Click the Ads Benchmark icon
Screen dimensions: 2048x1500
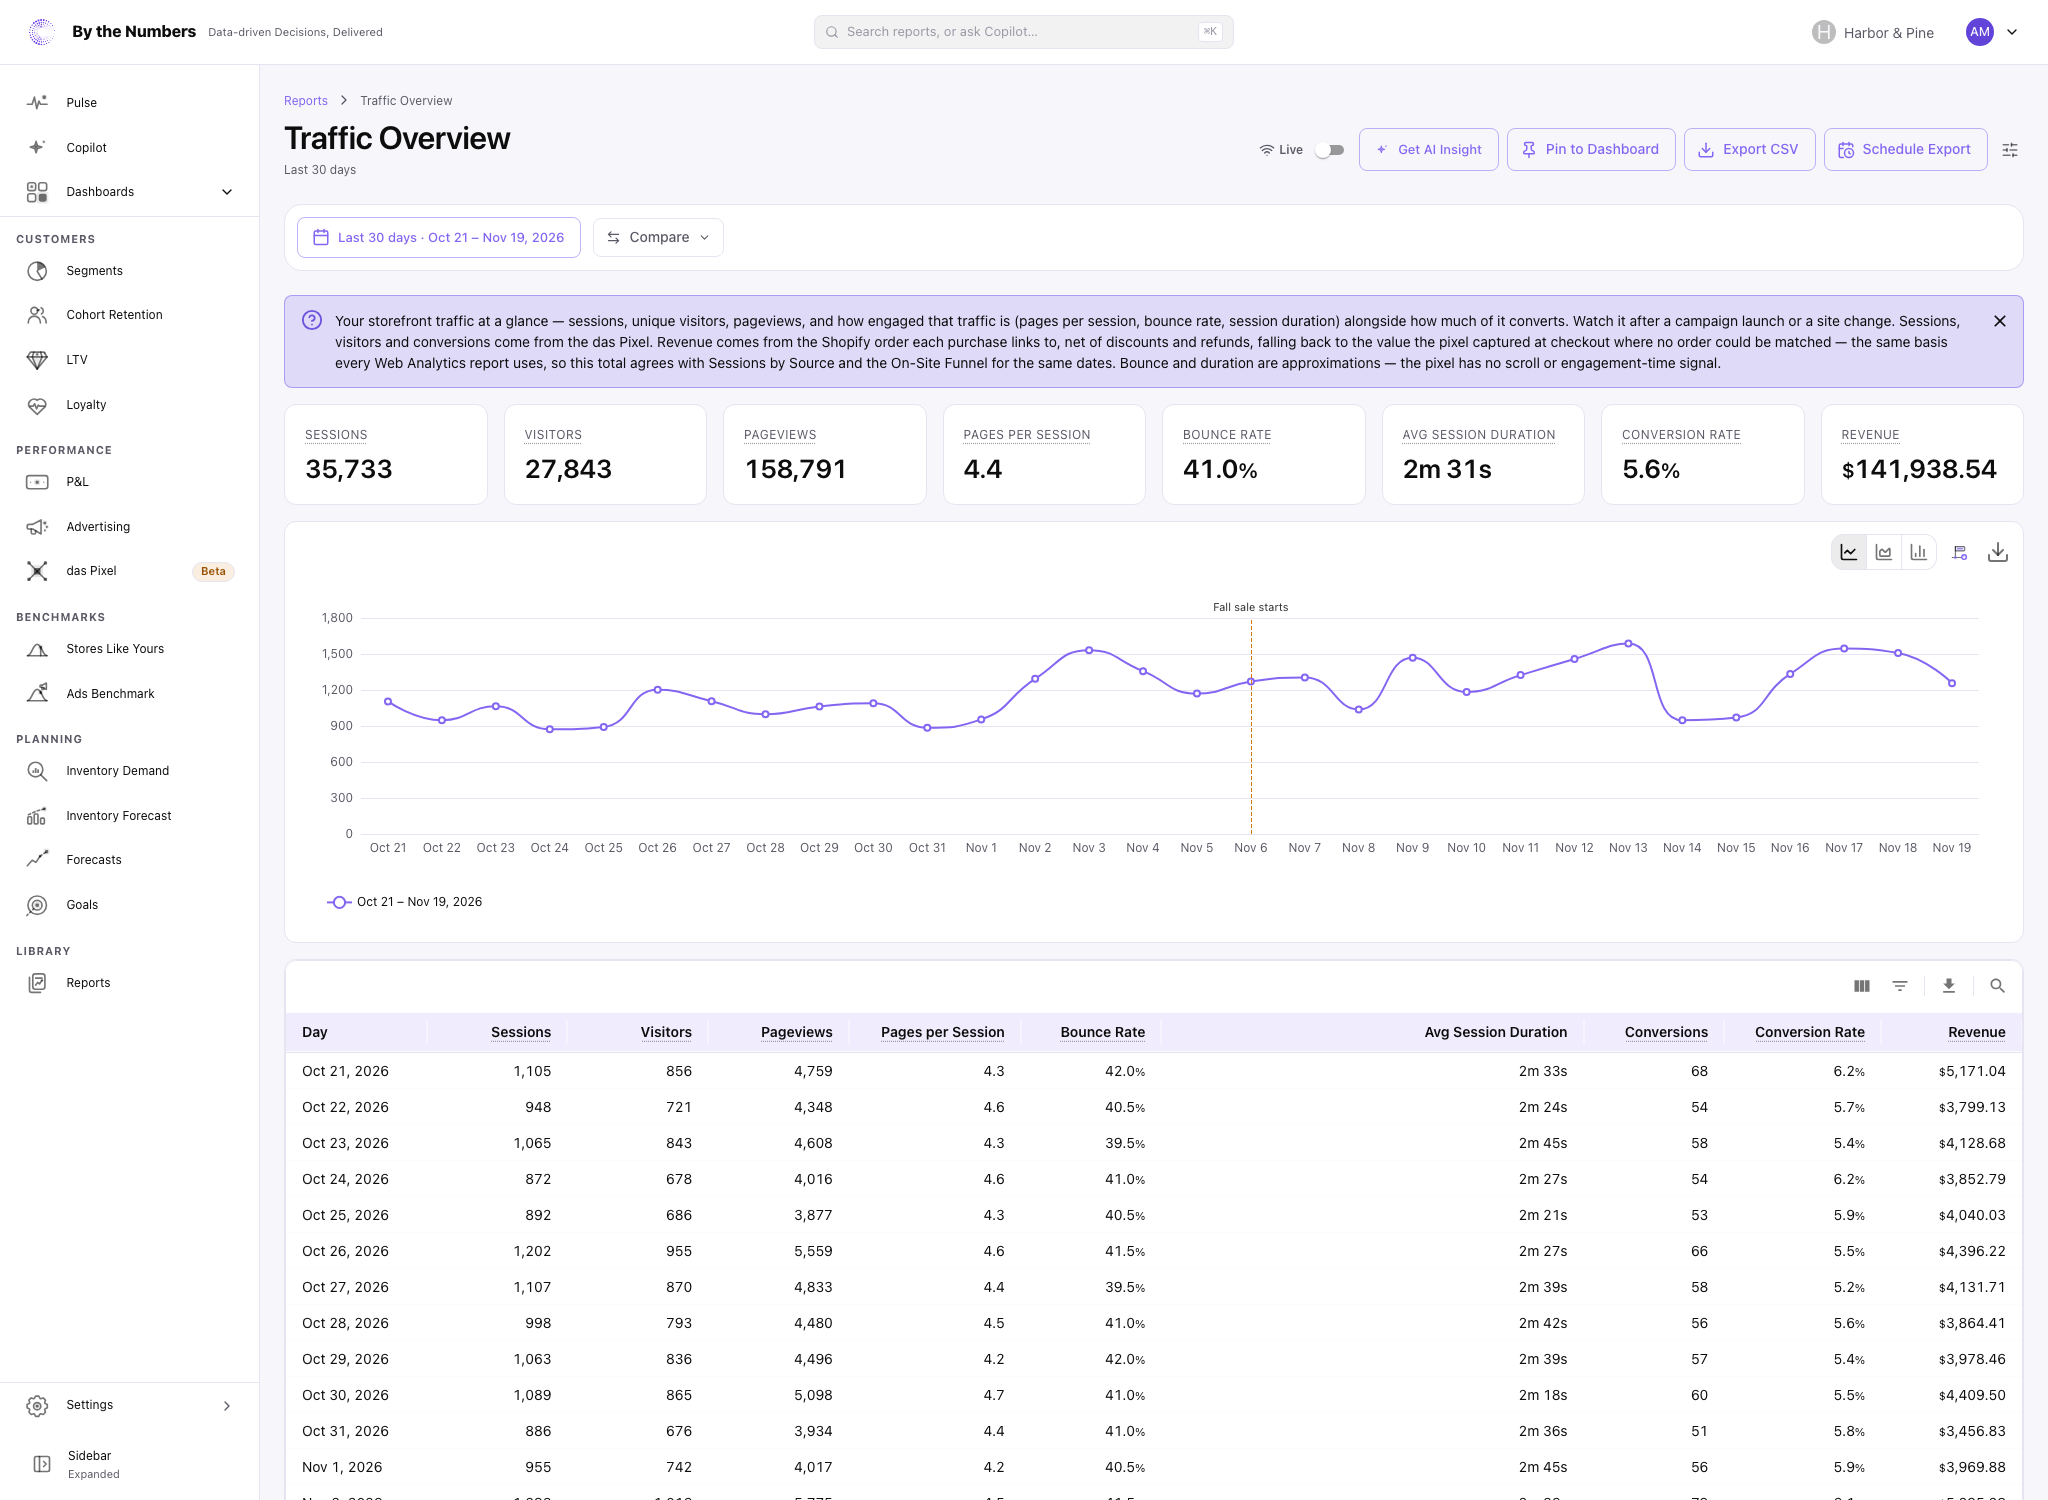tap(37, 693)
